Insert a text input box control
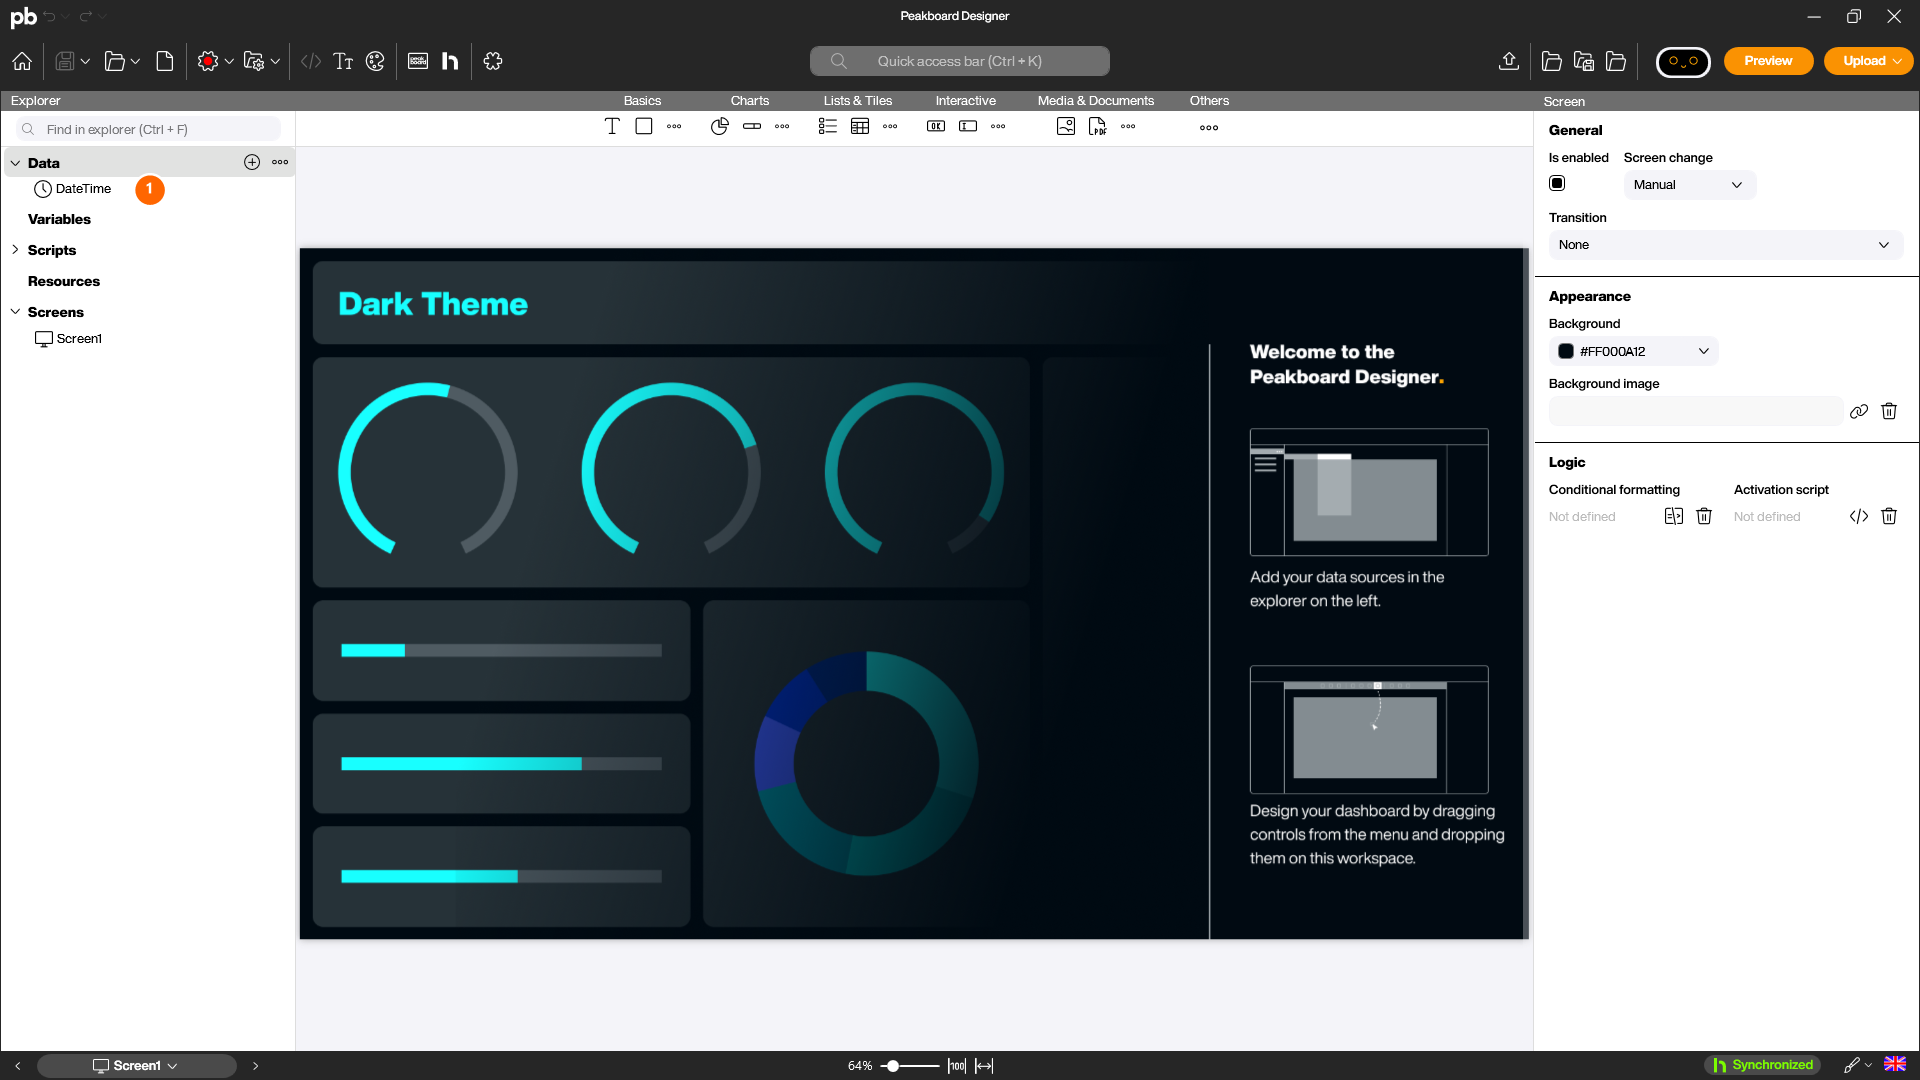This screenshot has width=1920, height=1080. tap(968, 126)
